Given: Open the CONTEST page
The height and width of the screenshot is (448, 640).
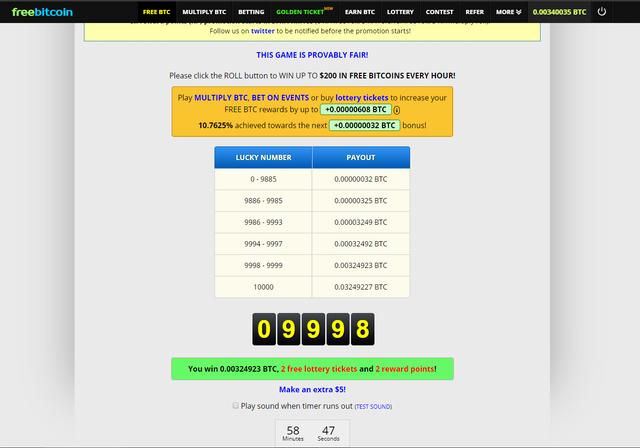Looking at the screenshot, I should tap(439, 12).
